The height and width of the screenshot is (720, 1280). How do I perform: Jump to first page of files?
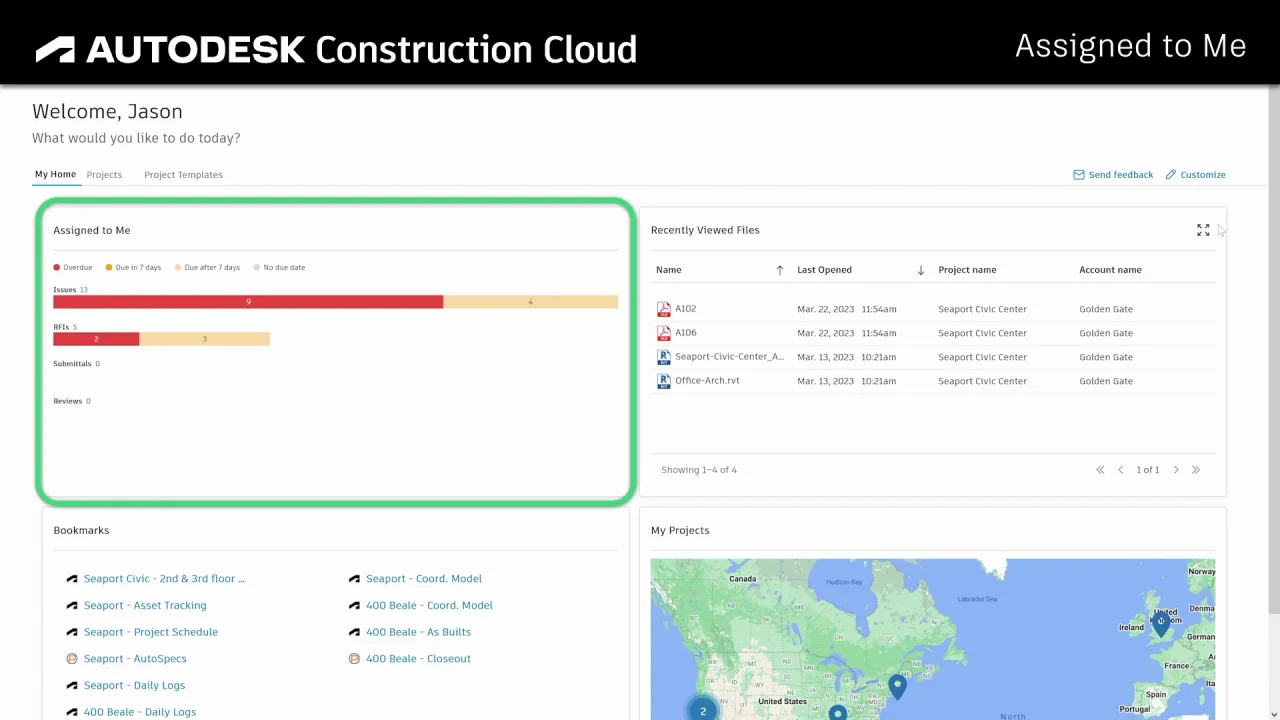pos(1100,470)
